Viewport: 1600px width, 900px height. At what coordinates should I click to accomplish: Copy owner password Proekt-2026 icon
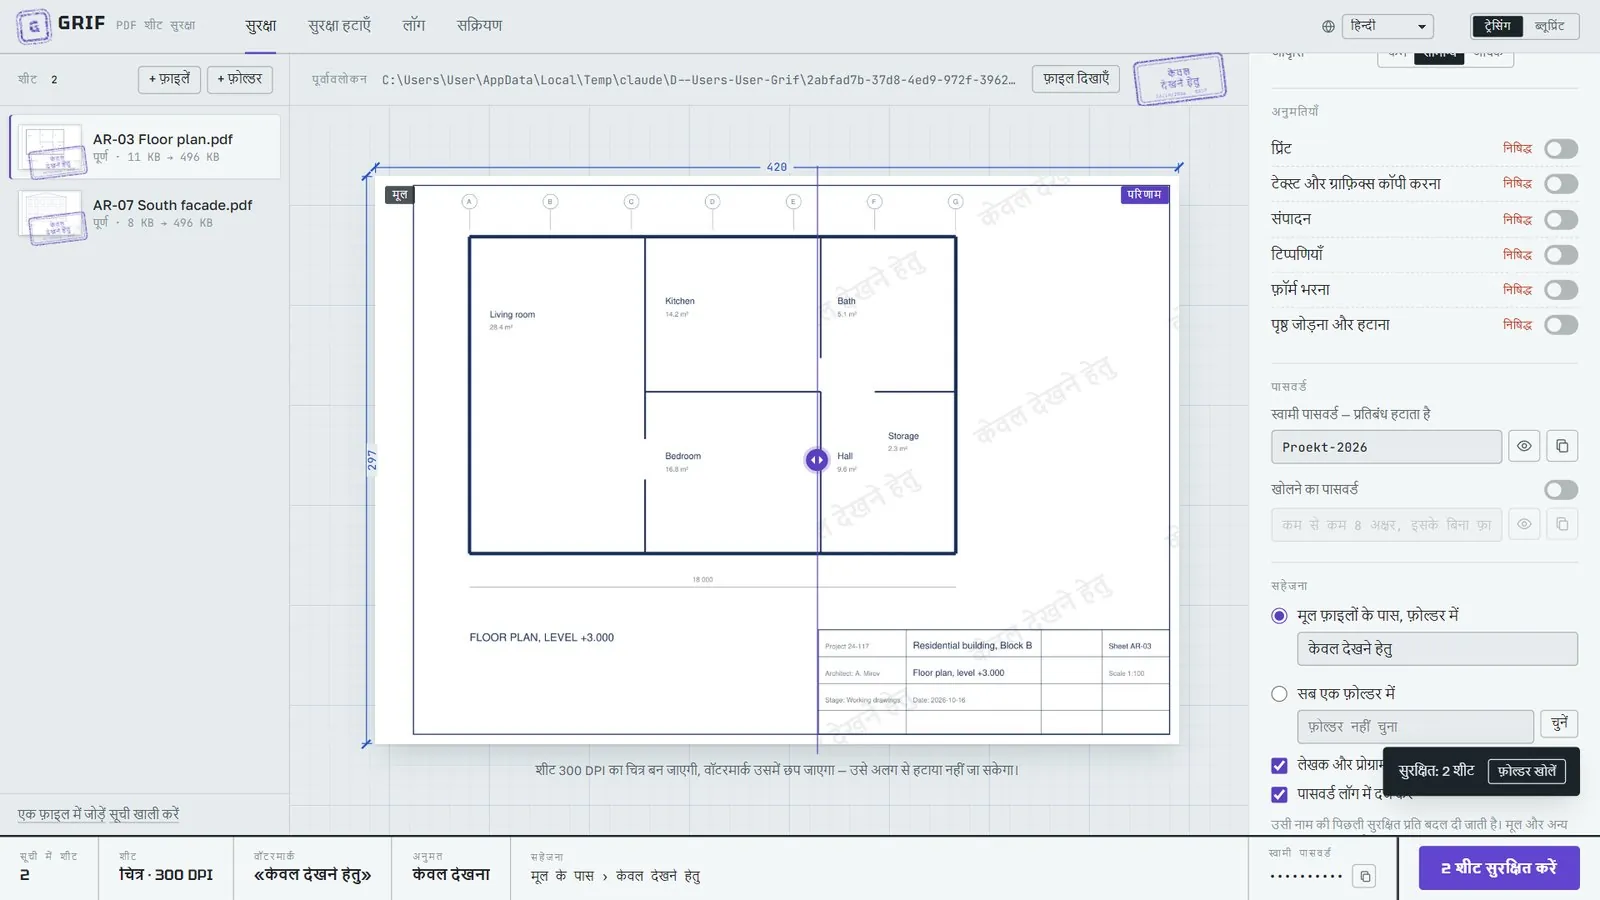point(1562,446)
